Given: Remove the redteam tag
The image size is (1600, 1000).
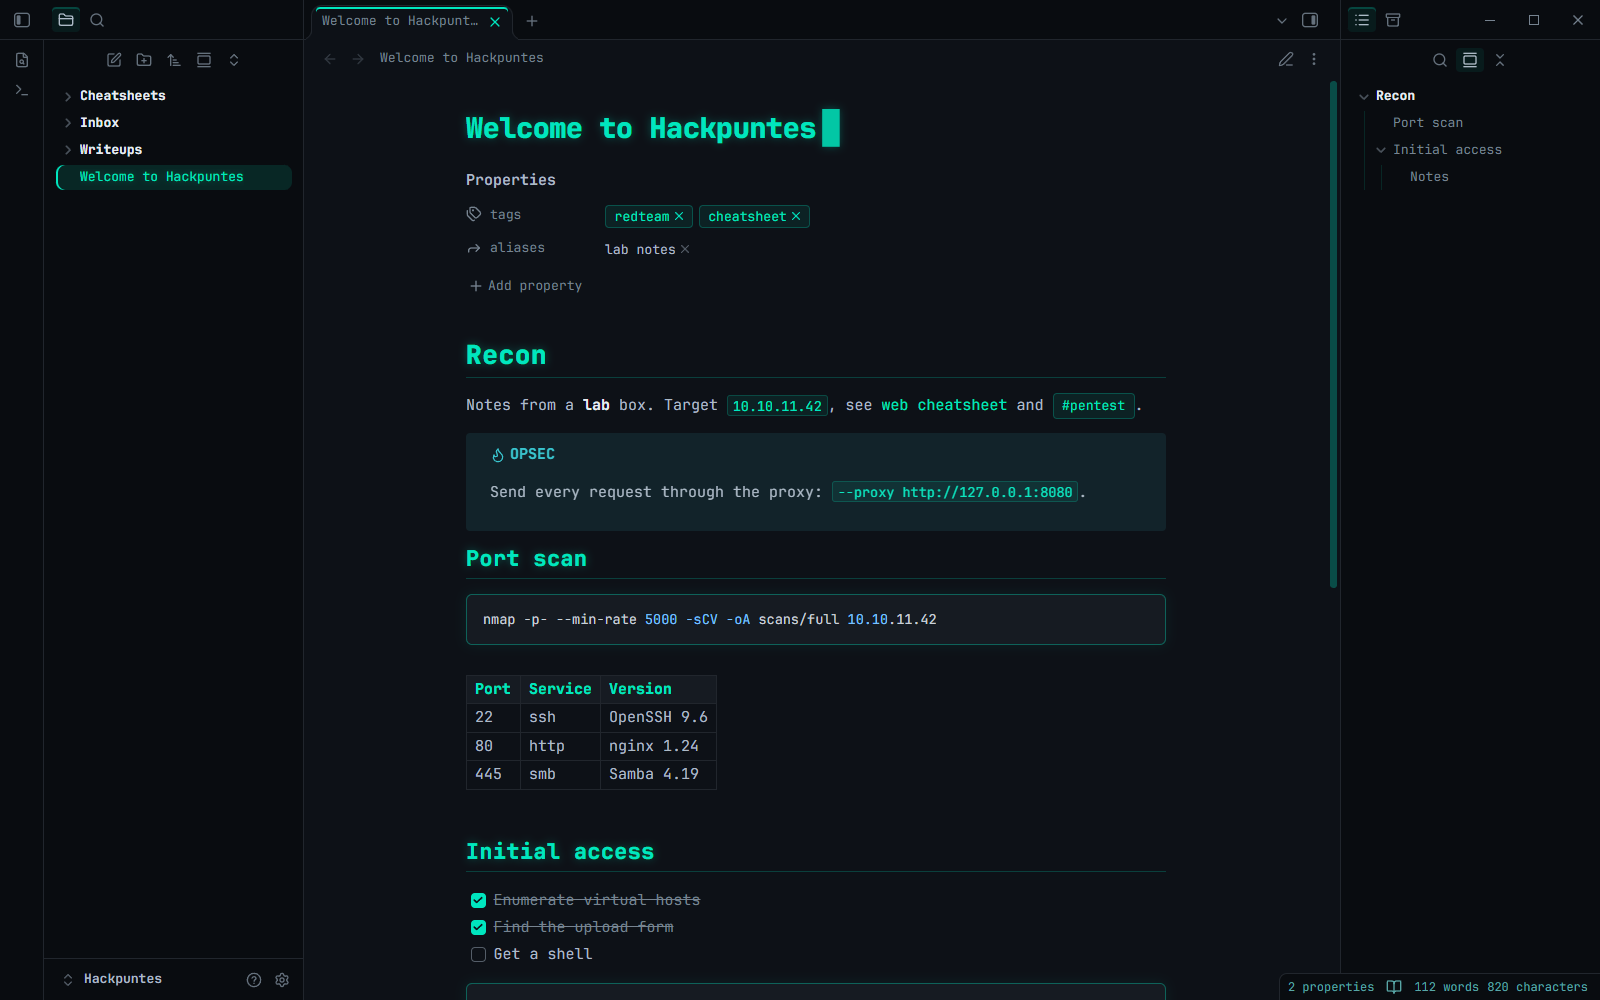Looking at the screenshot, I should point(679,216).
